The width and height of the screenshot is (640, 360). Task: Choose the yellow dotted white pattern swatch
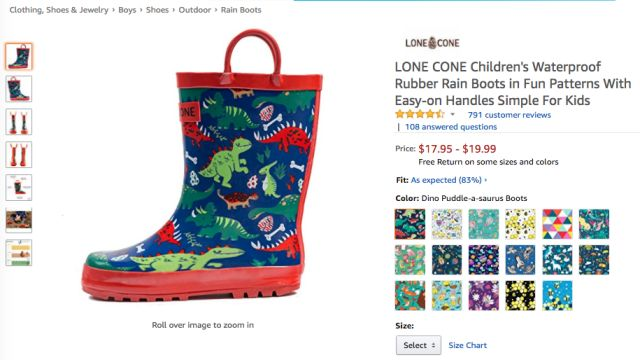[x=520, y=224]
